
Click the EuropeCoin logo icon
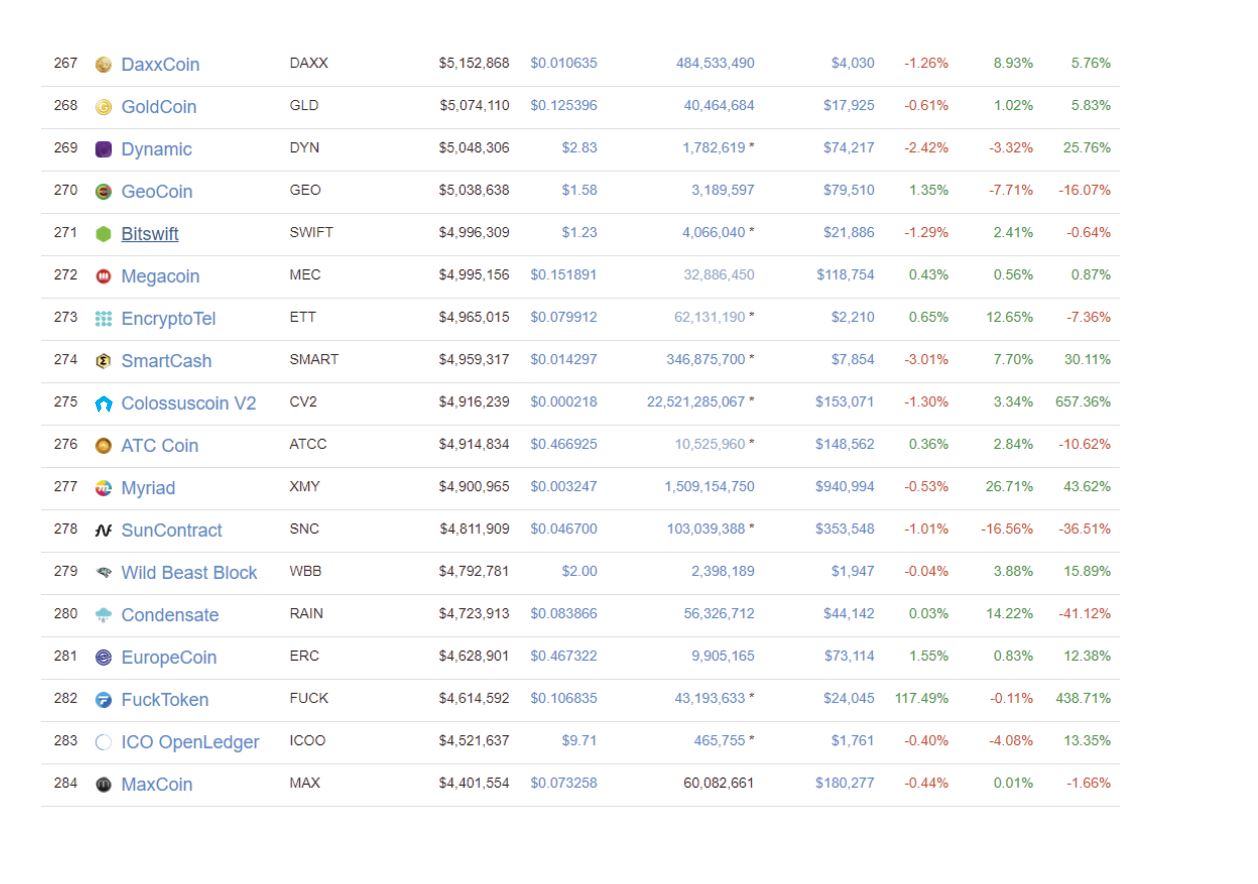click(x=103, y=658)
